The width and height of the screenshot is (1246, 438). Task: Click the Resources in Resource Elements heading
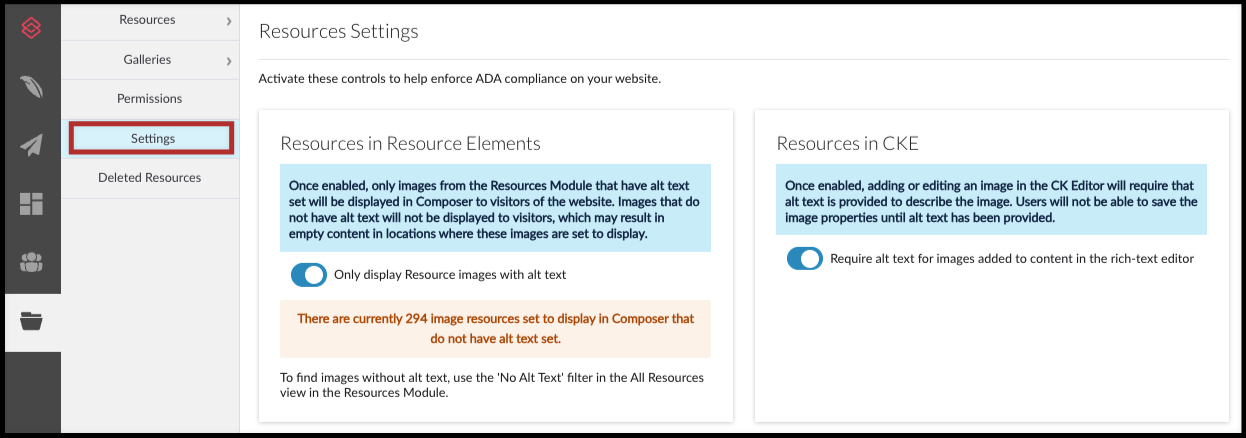410,144
